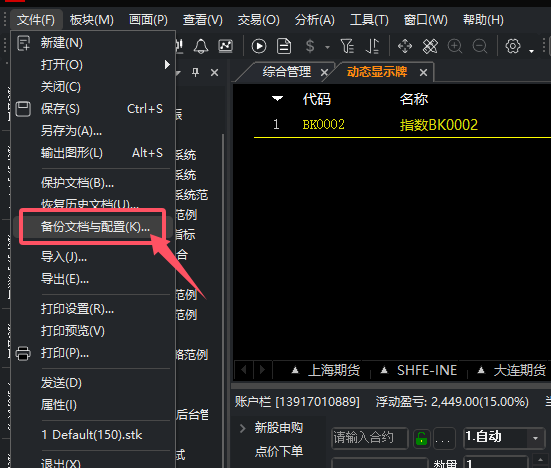Toggle the green lock icon
Screen dimensions: 551x468
421,438
